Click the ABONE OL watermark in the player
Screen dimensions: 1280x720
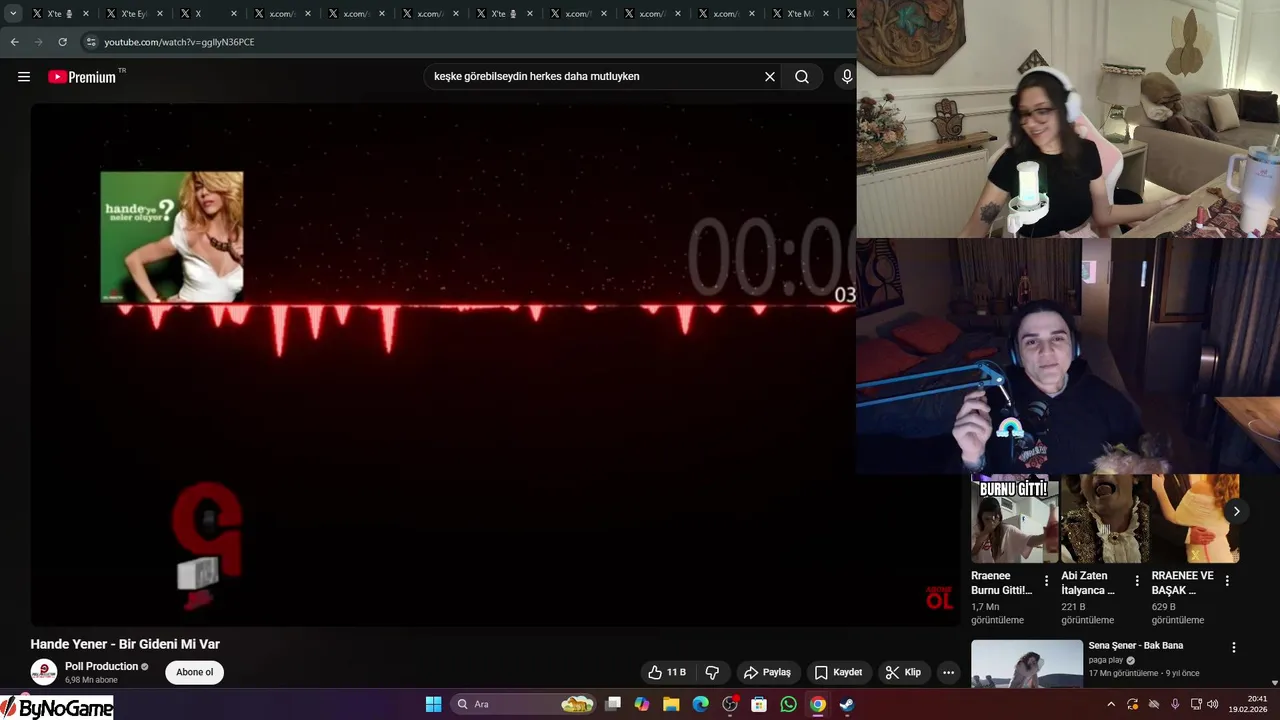(x=939, y=597)
